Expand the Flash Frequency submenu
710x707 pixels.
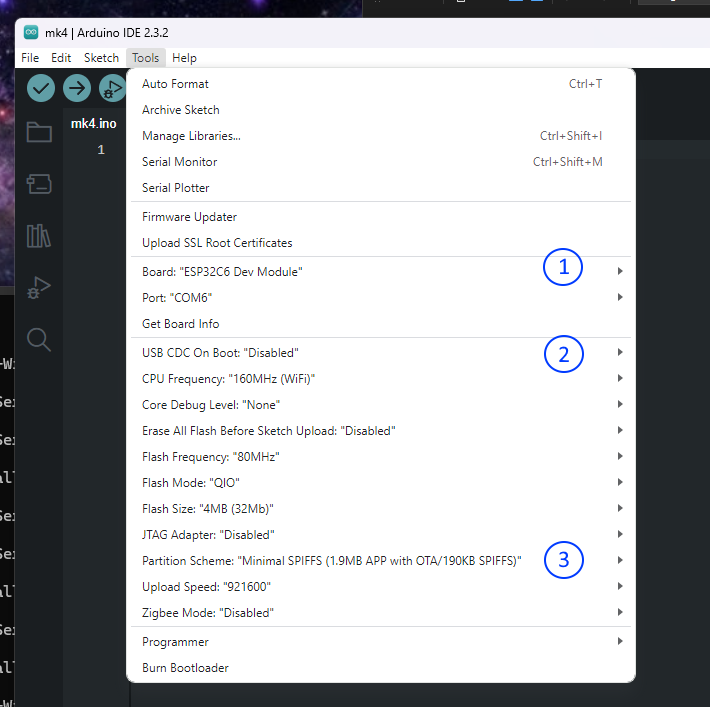(380, 457)
